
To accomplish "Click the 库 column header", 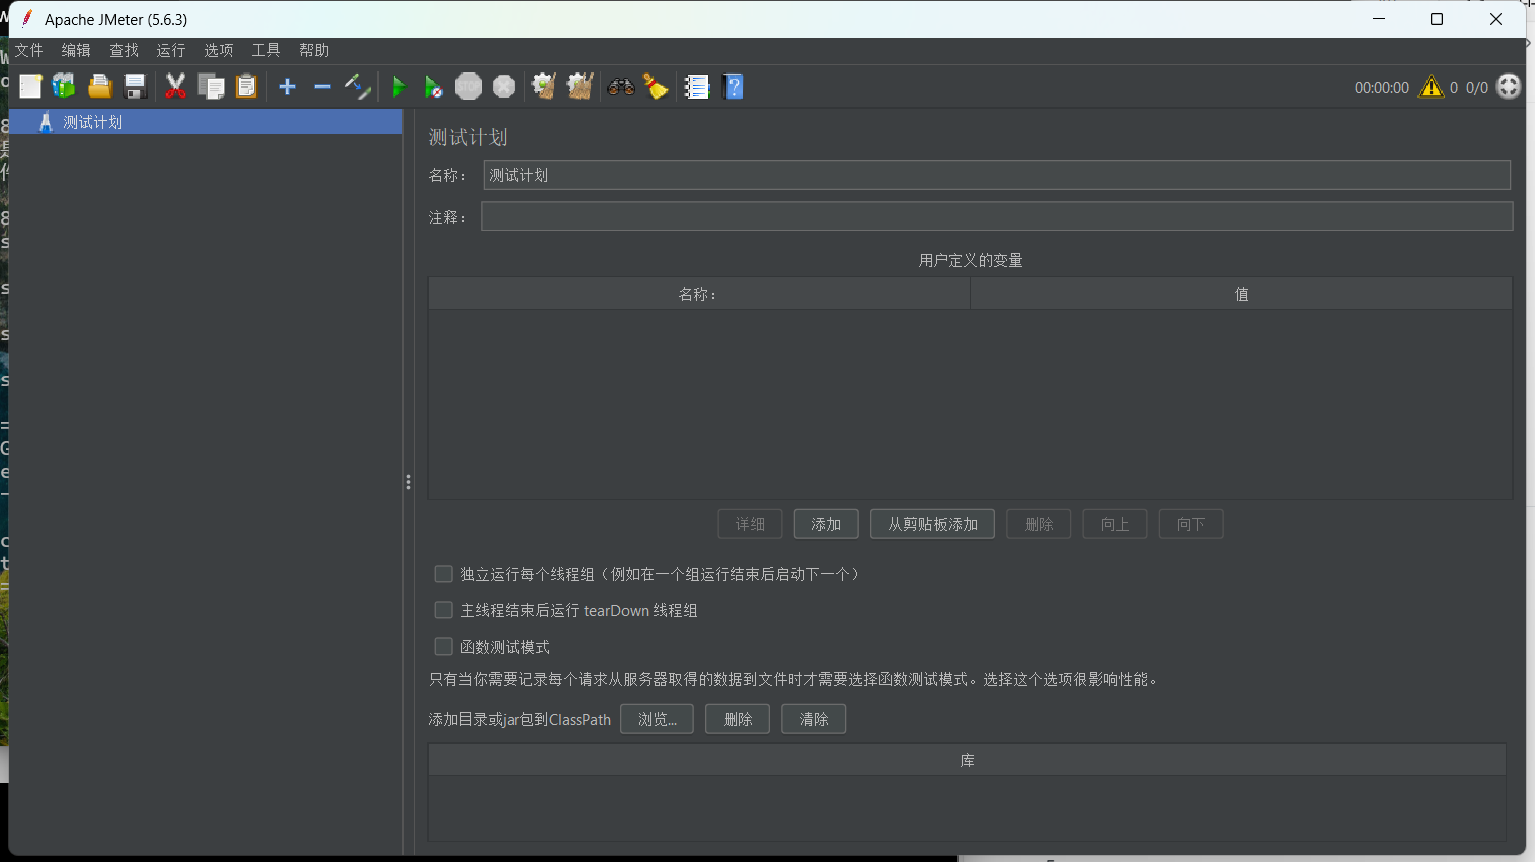I will click(967, 760).
